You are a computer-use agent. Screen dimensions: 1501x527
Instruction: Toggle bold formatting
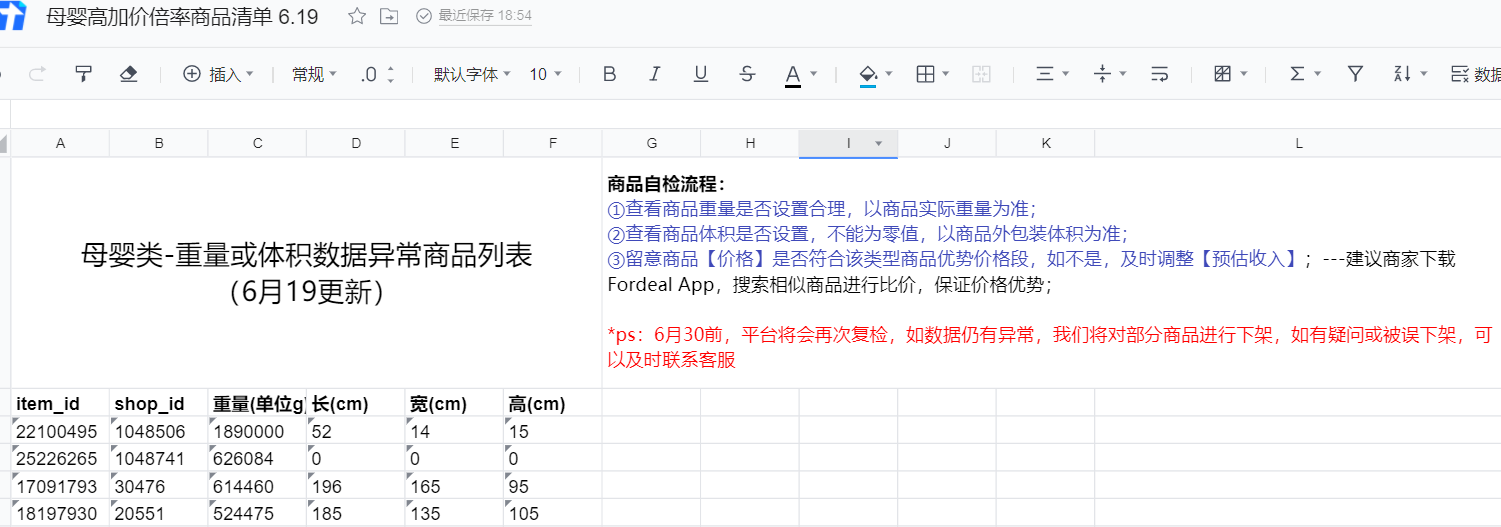[609, 74]
